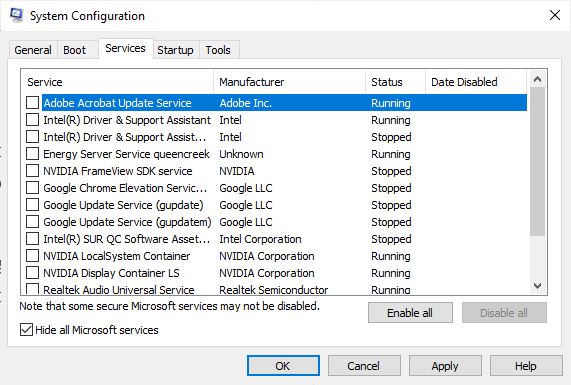Image resolution: width=571 pixels, height=385 pixels.
Task: Select Google Chrome Elevation Servic... row text
Action: (125, 188)
